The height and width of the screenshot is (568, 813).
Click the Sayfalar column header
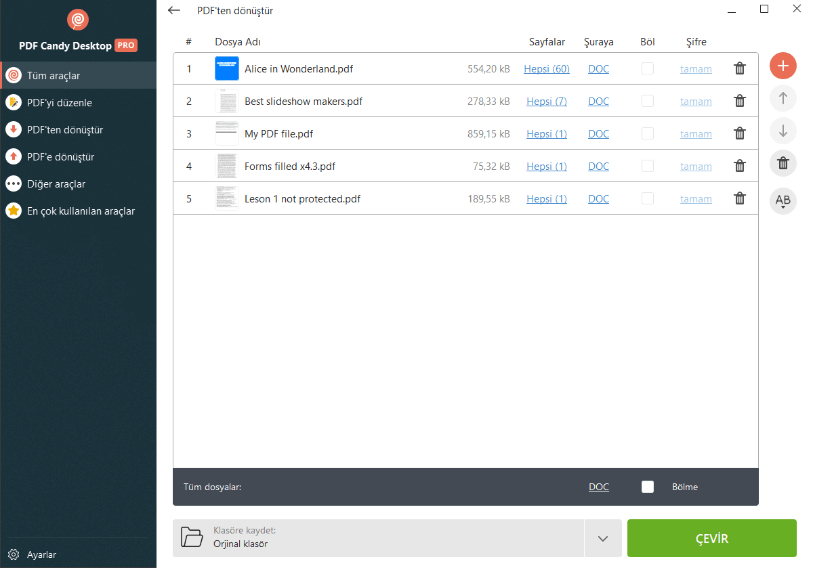click(546, 42)
